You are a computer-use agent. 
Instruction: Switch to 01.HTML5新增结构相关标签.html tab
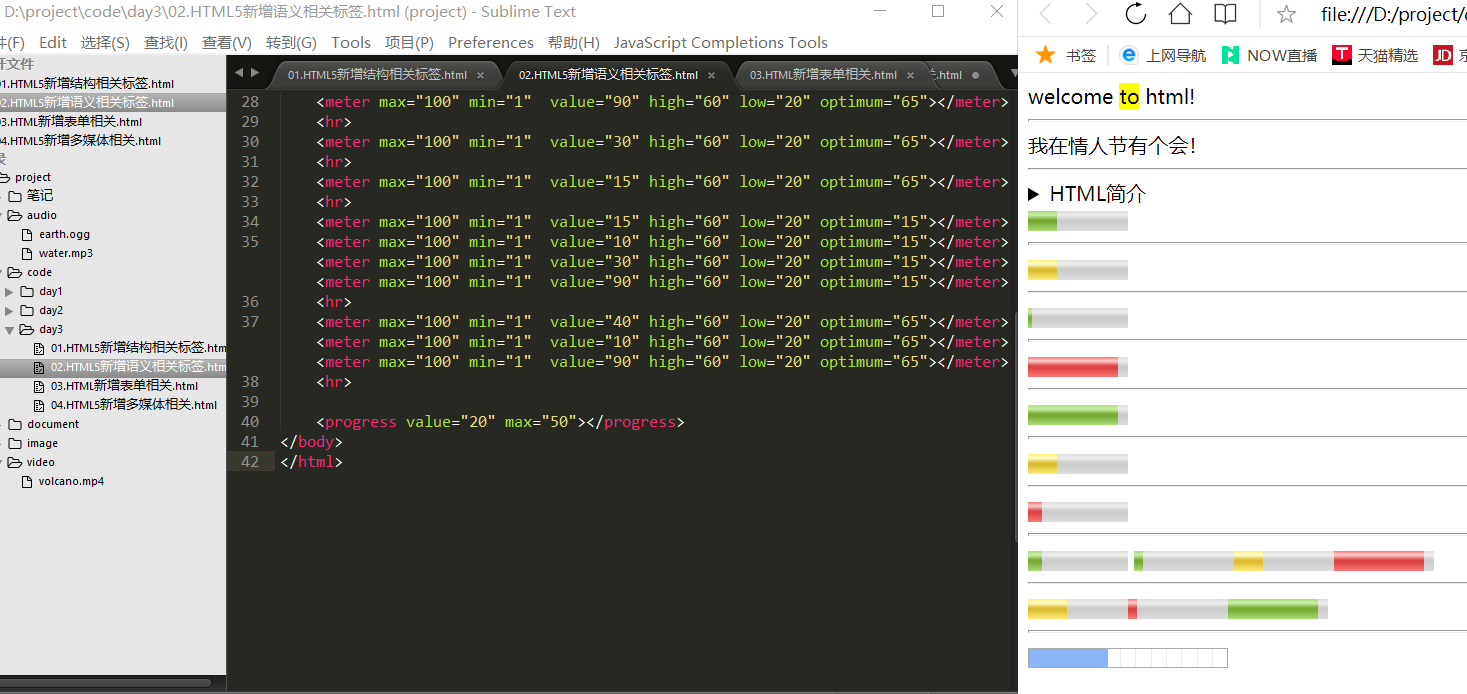[377, 75]
